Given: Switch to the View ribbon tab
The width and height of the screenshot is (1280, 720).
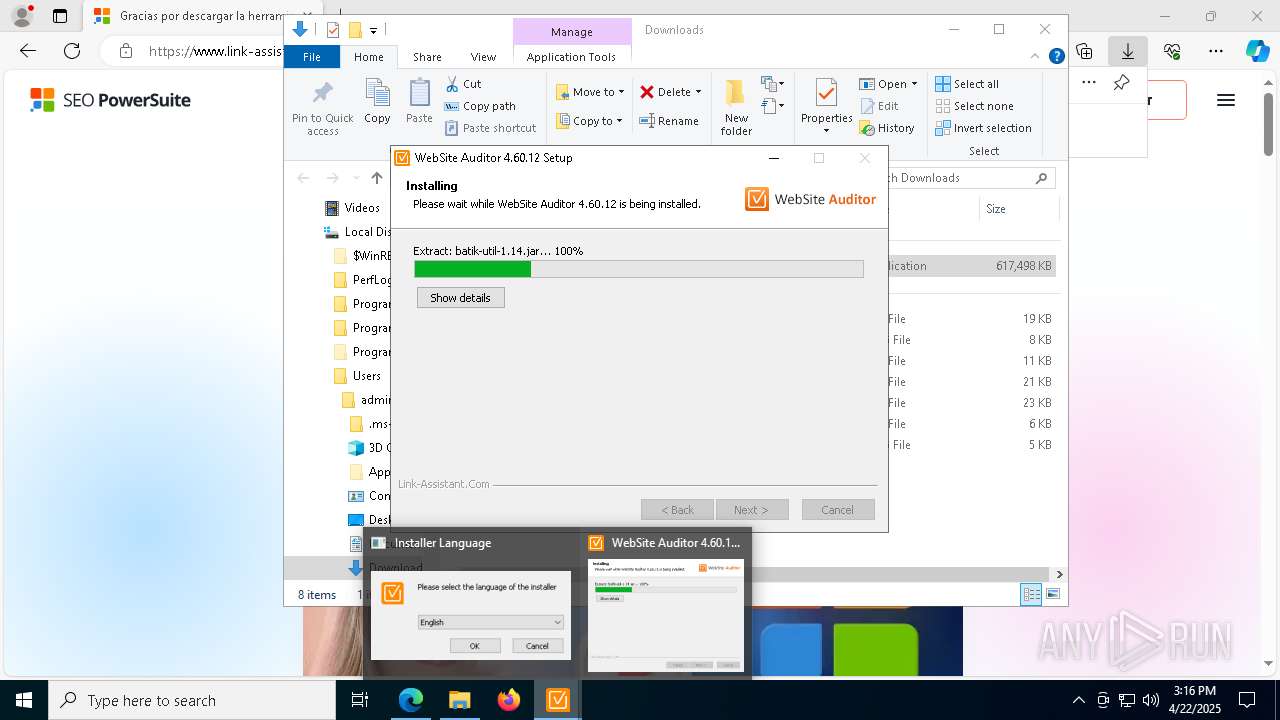Looking at the screenshot, I should [483, 57].
